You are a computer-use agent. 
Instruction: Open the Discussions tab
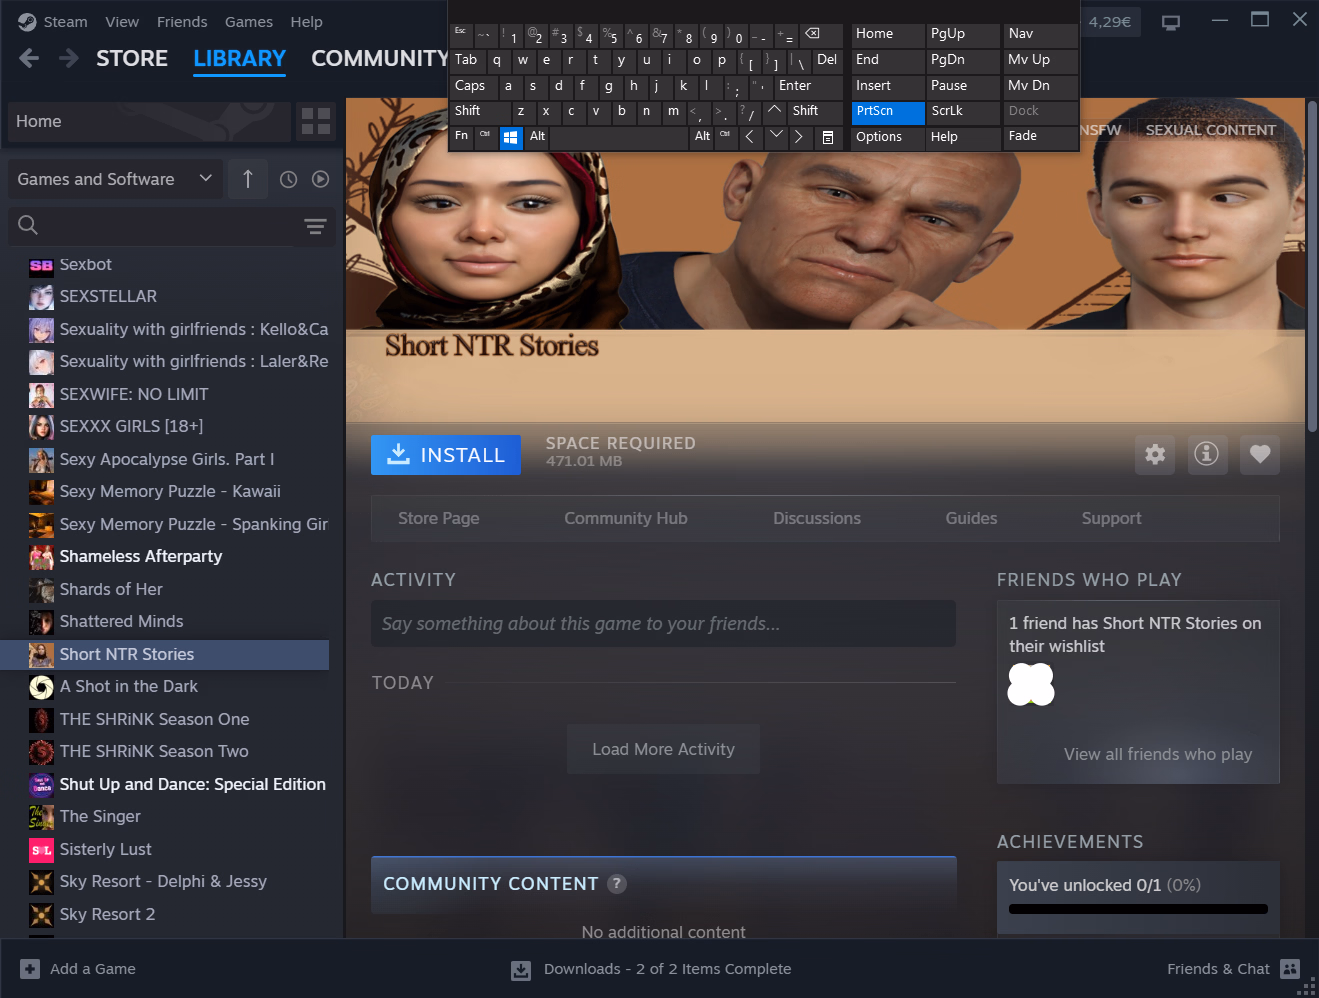(817, 518)
